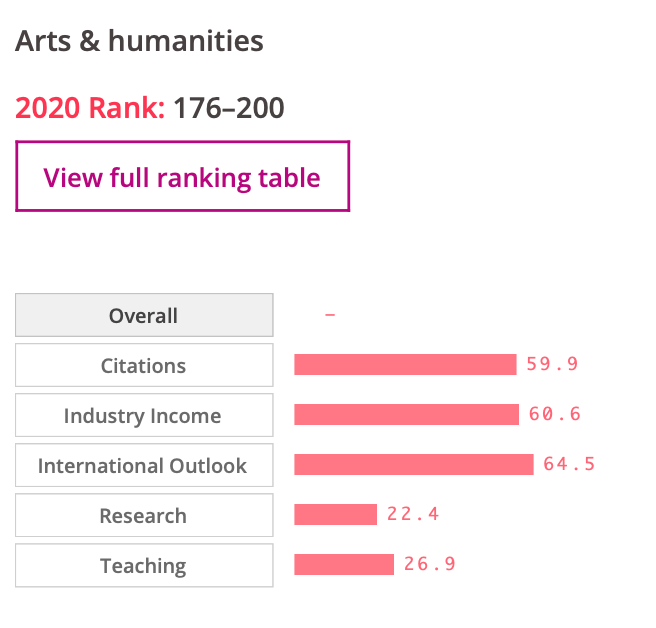Choose the Industry Income category
The image size is (656, 628).
click(x=143, y=415)
